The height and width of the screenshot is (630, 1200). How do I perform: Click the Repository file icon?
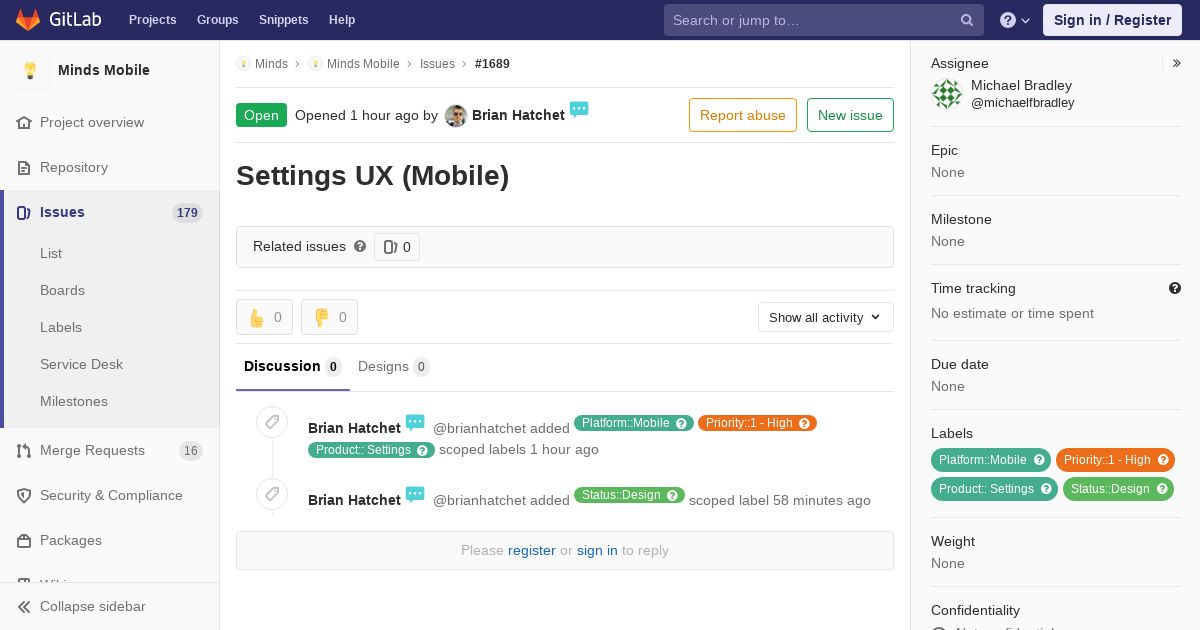coord(24,167)
